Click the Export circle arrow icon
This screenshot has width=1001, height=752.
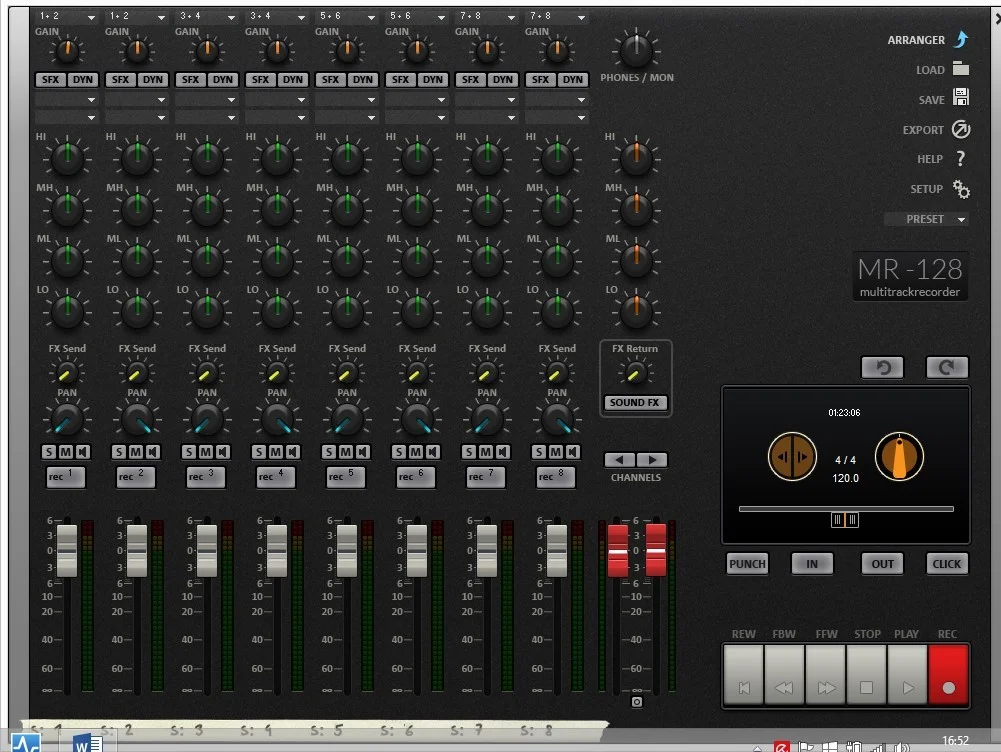961,129
